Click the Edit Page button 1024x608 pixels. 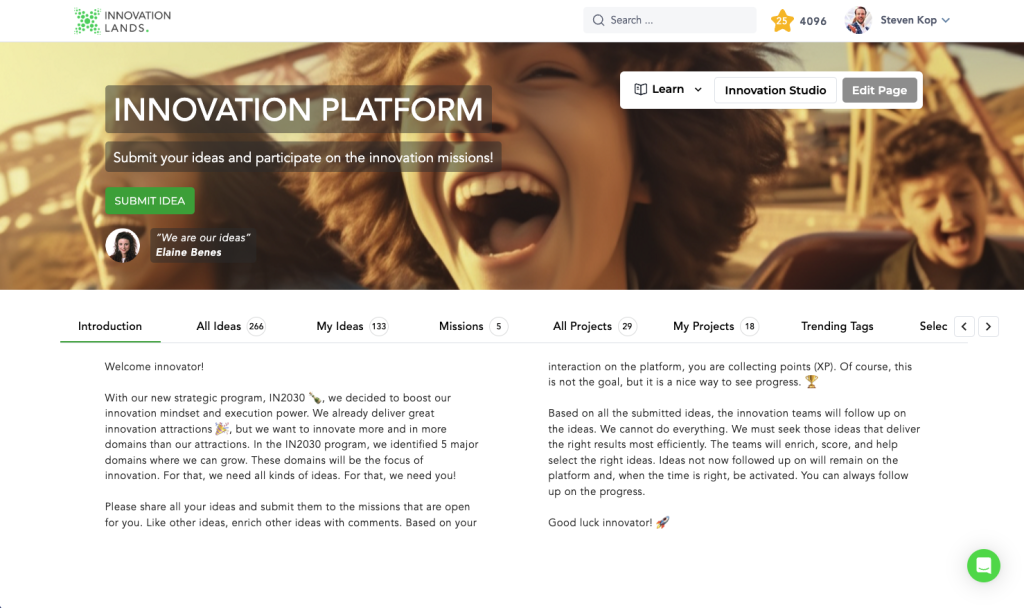coord(879,89)
